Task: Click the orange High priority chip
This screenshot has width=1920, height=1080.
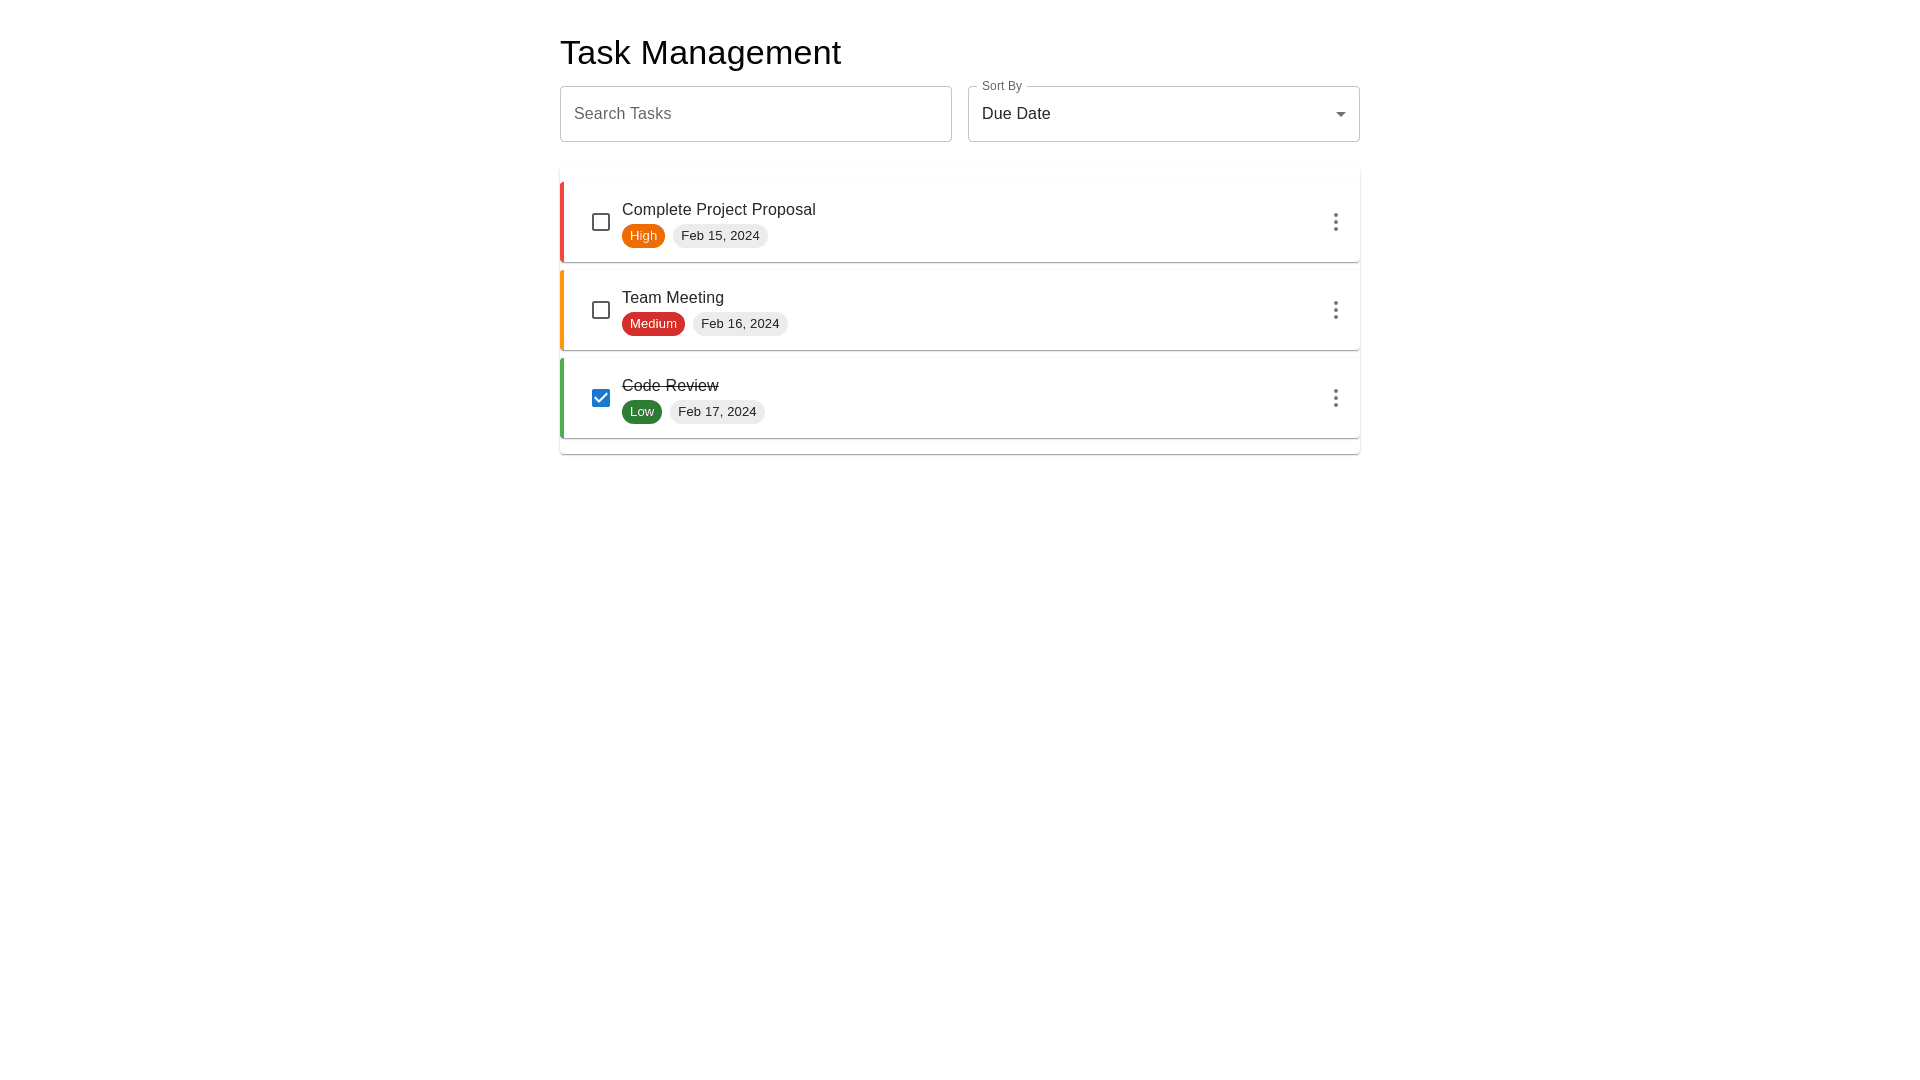Action: (x=643, y=236)
